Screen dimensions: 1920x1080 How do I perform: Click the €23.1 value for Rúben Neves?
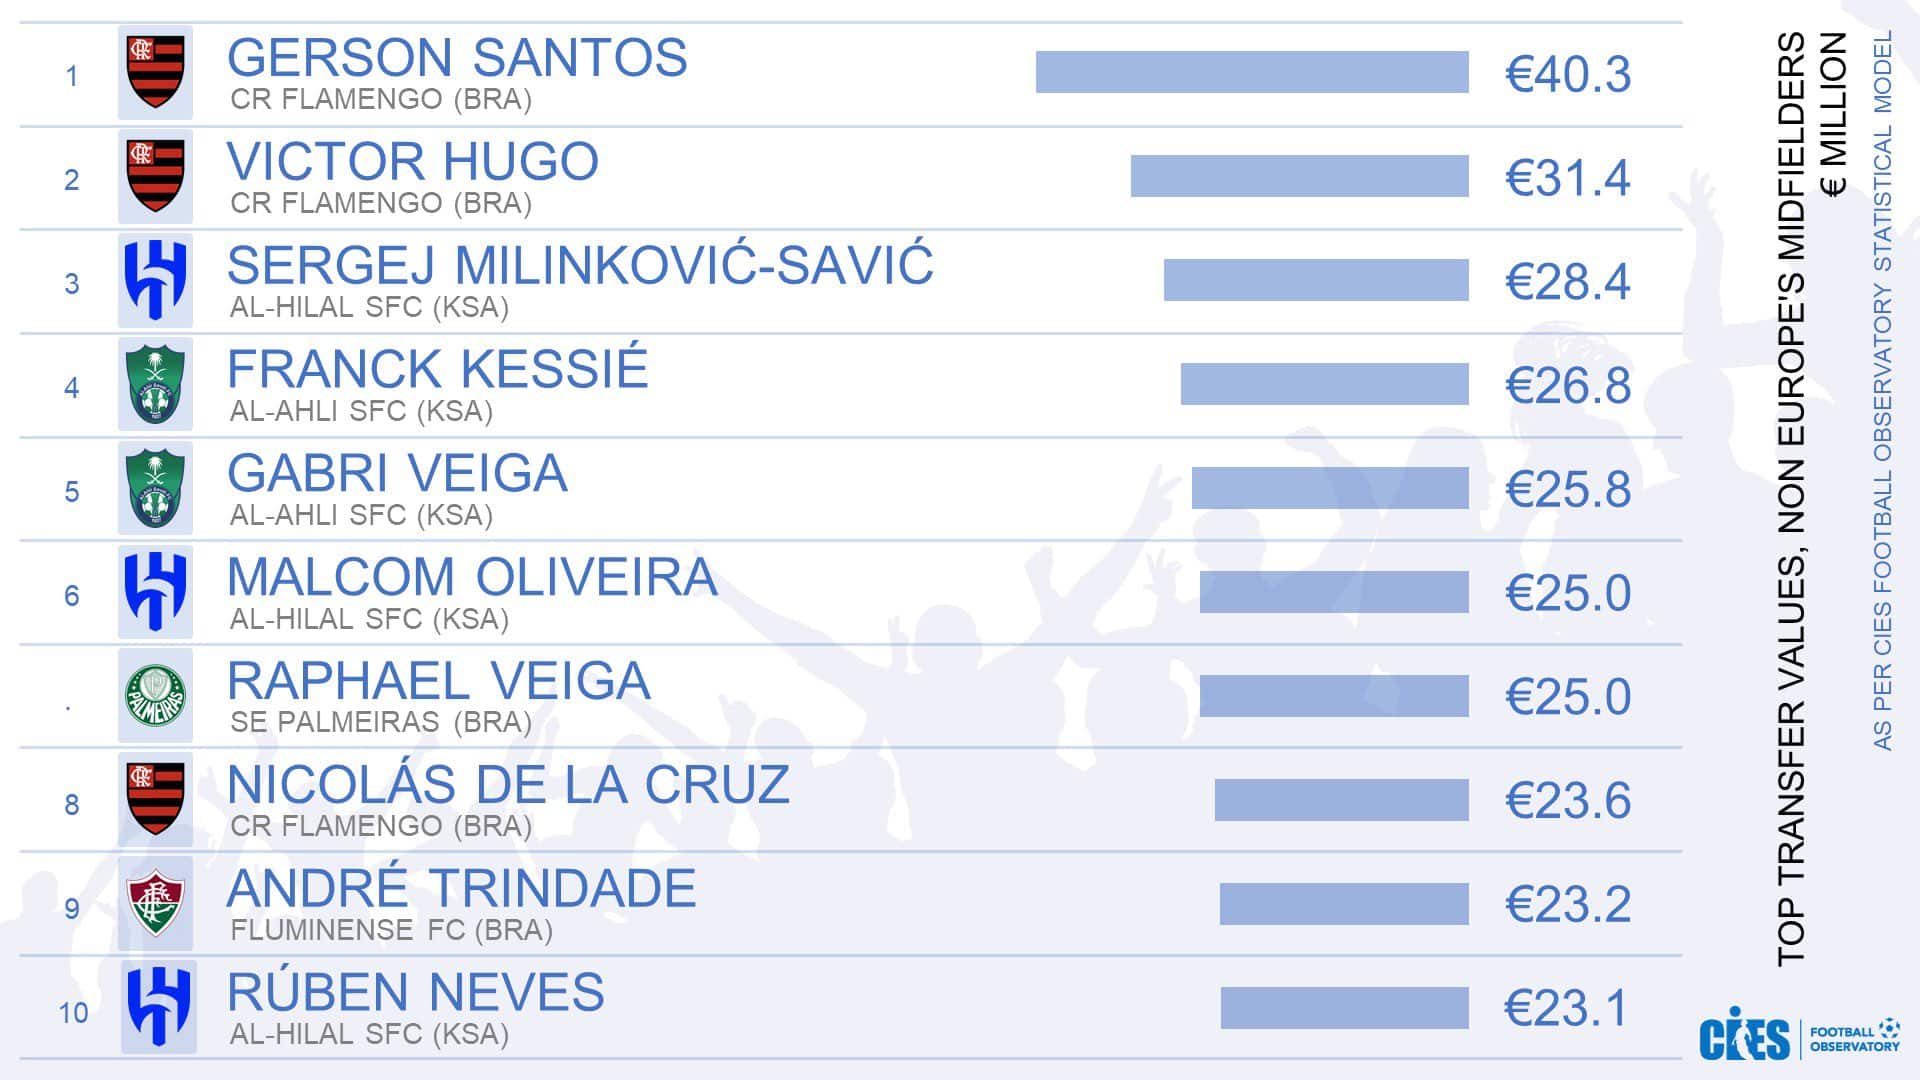pyautogui.click(x=1567, y=1008)
